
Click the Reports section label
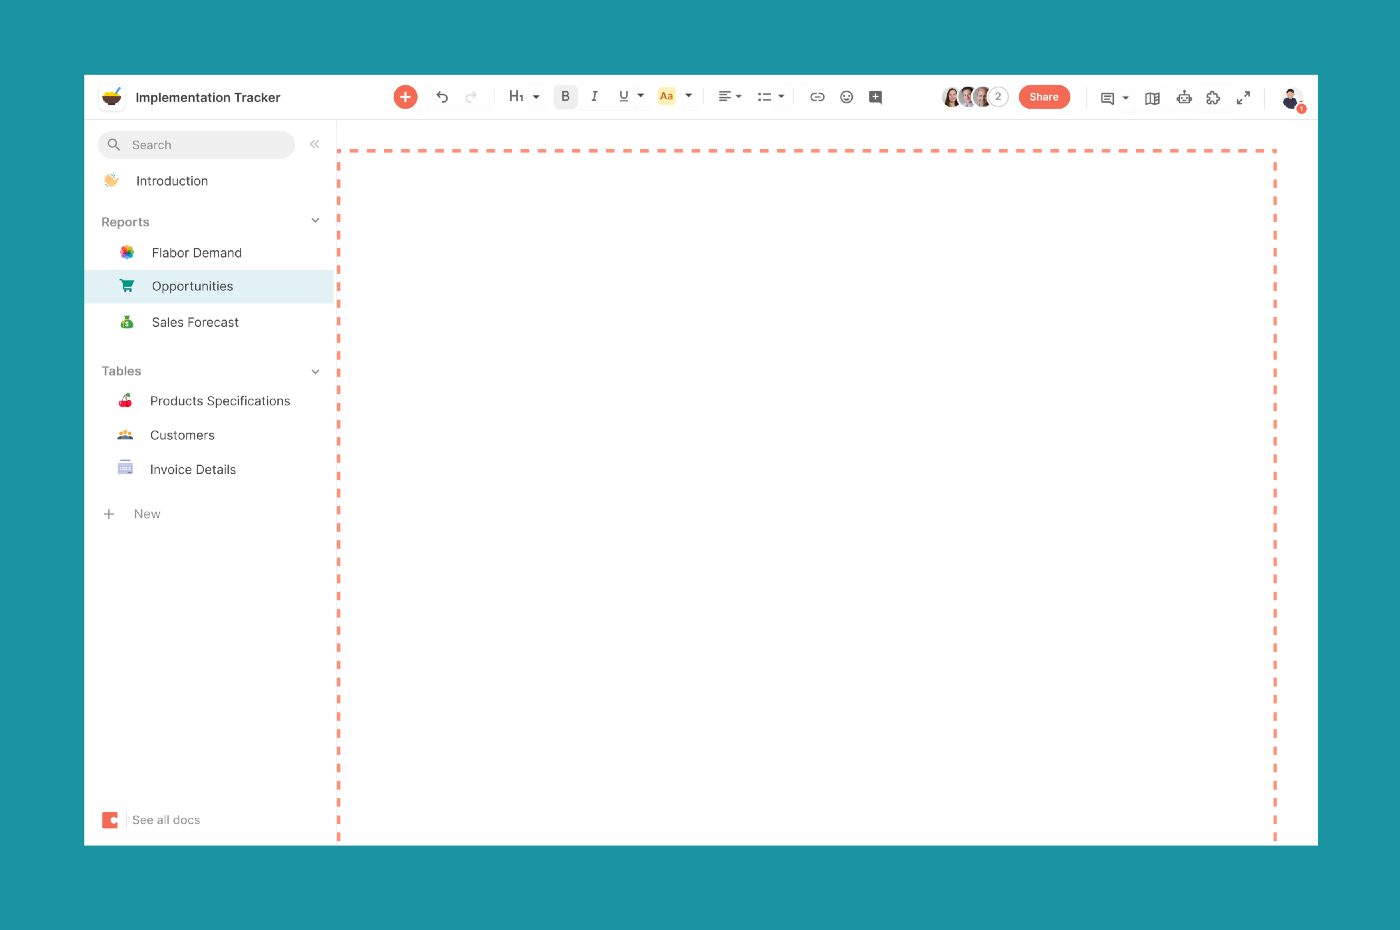(125, 222)
